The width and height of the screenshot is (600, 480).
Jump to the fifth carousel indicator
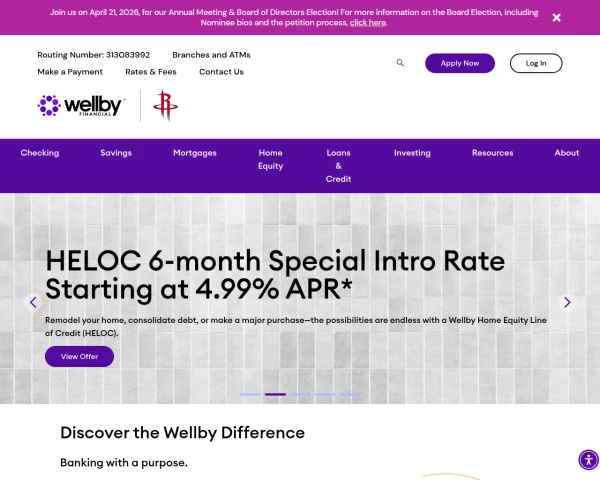pyautogui.click(x=350, y=394)
